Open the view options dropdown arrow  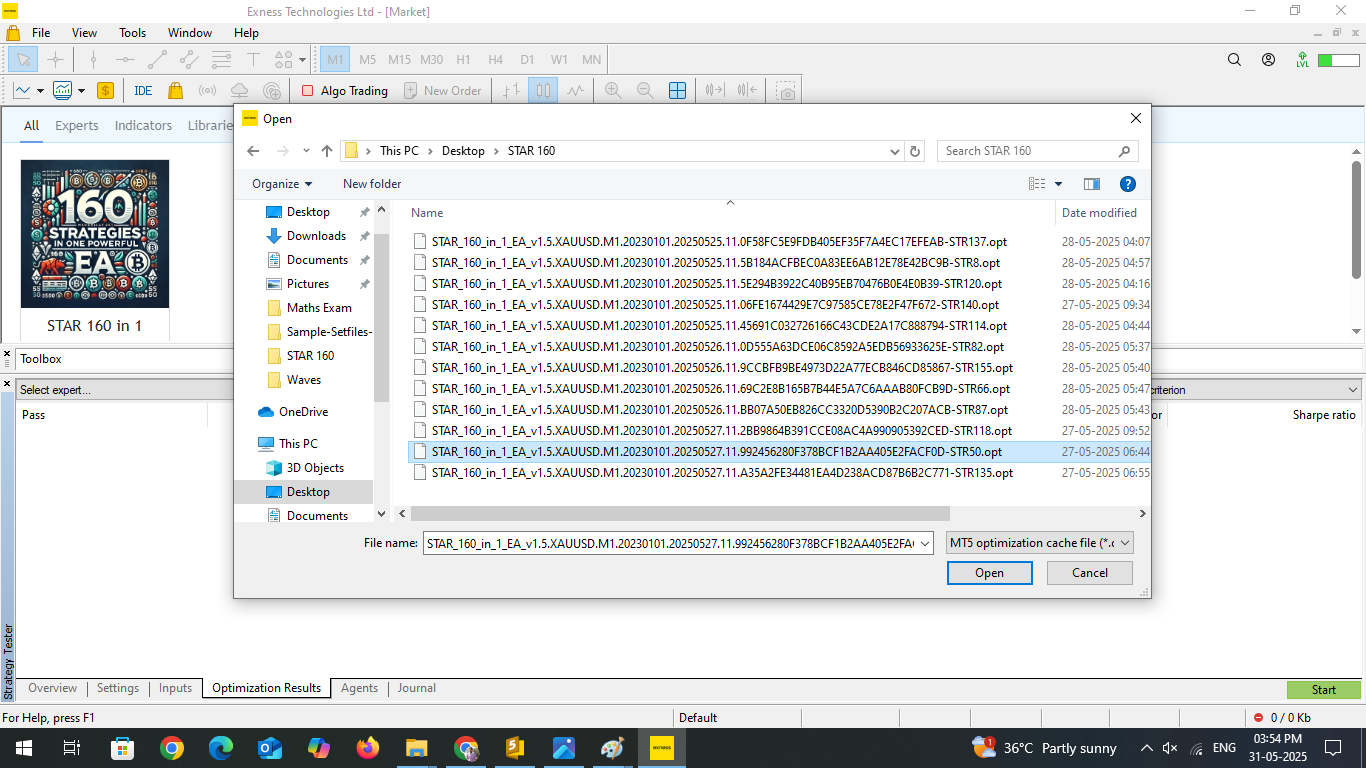(x=1059, y=184)
